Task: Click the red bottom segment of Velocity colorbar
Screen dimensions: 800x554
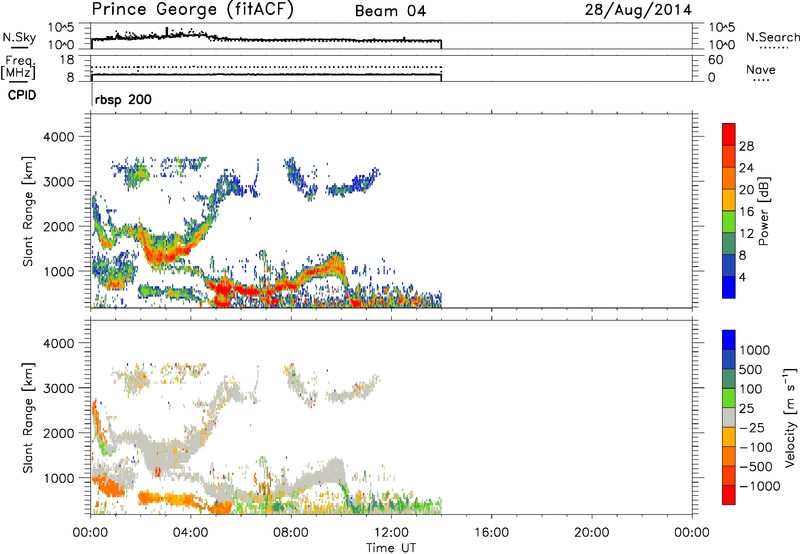Action: click(729, 495)
